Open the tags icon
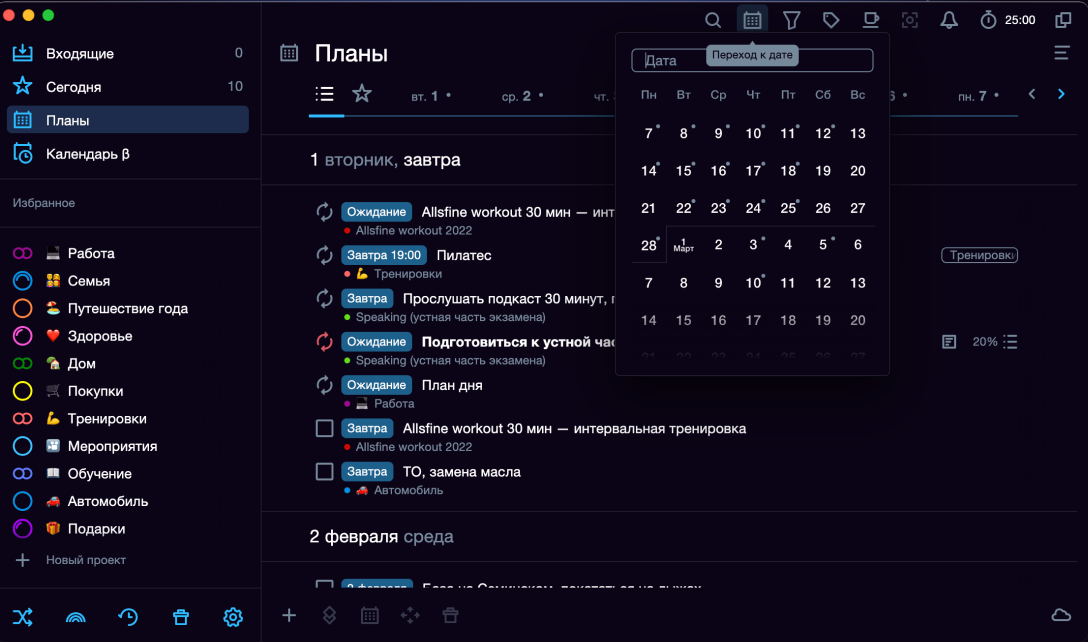The image size is (1088, 642). (x=831, y=19)
